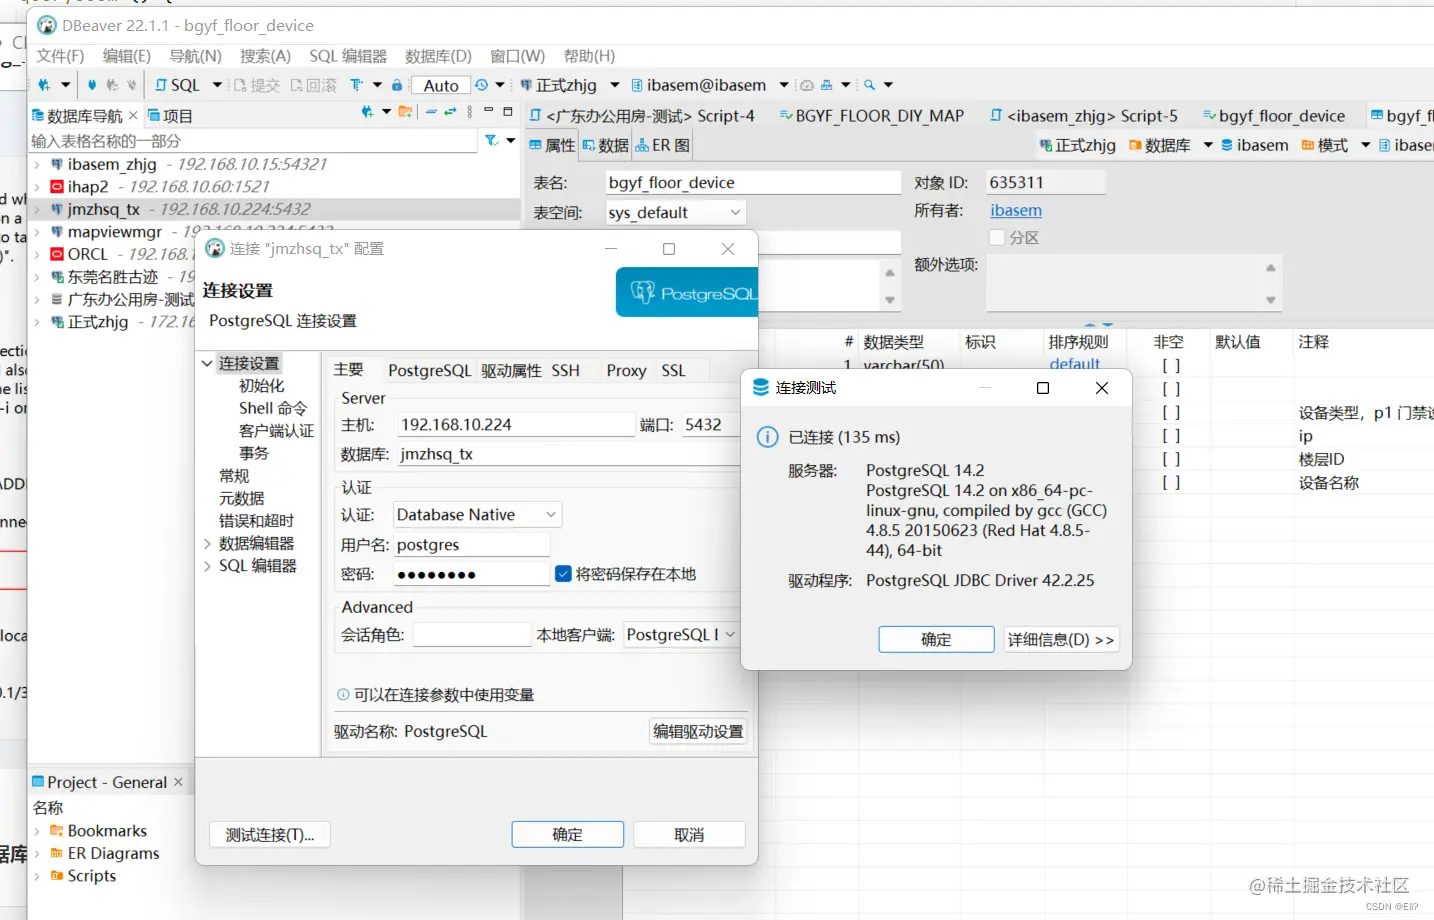Viewport: 1434px width, 920px height.
Task: Click the 端口 port field showing 5432
Action: point(711,424)
